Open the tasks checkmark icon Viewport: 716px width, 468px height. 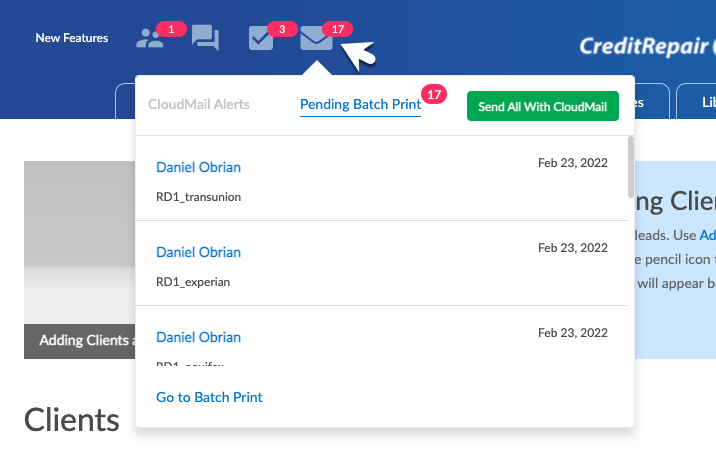click(x=260, y=38)
